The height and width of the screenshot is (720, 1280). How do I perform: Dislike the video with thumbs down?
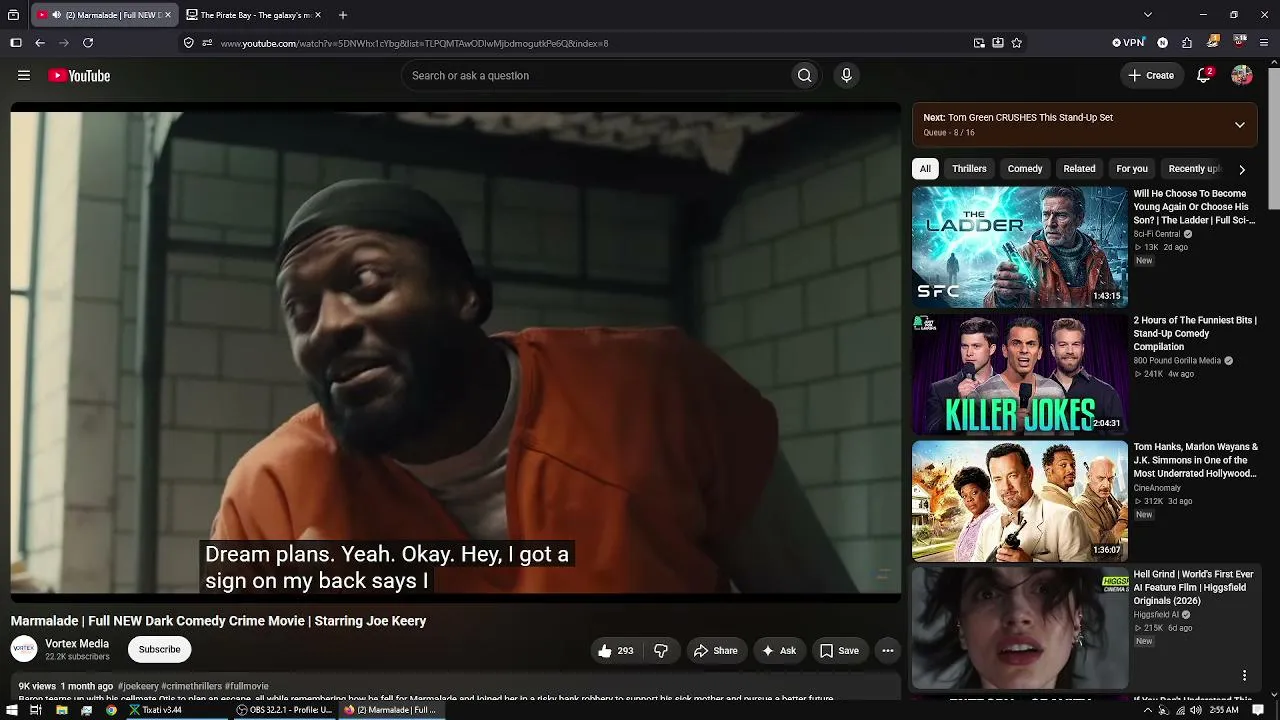[661, 651]
